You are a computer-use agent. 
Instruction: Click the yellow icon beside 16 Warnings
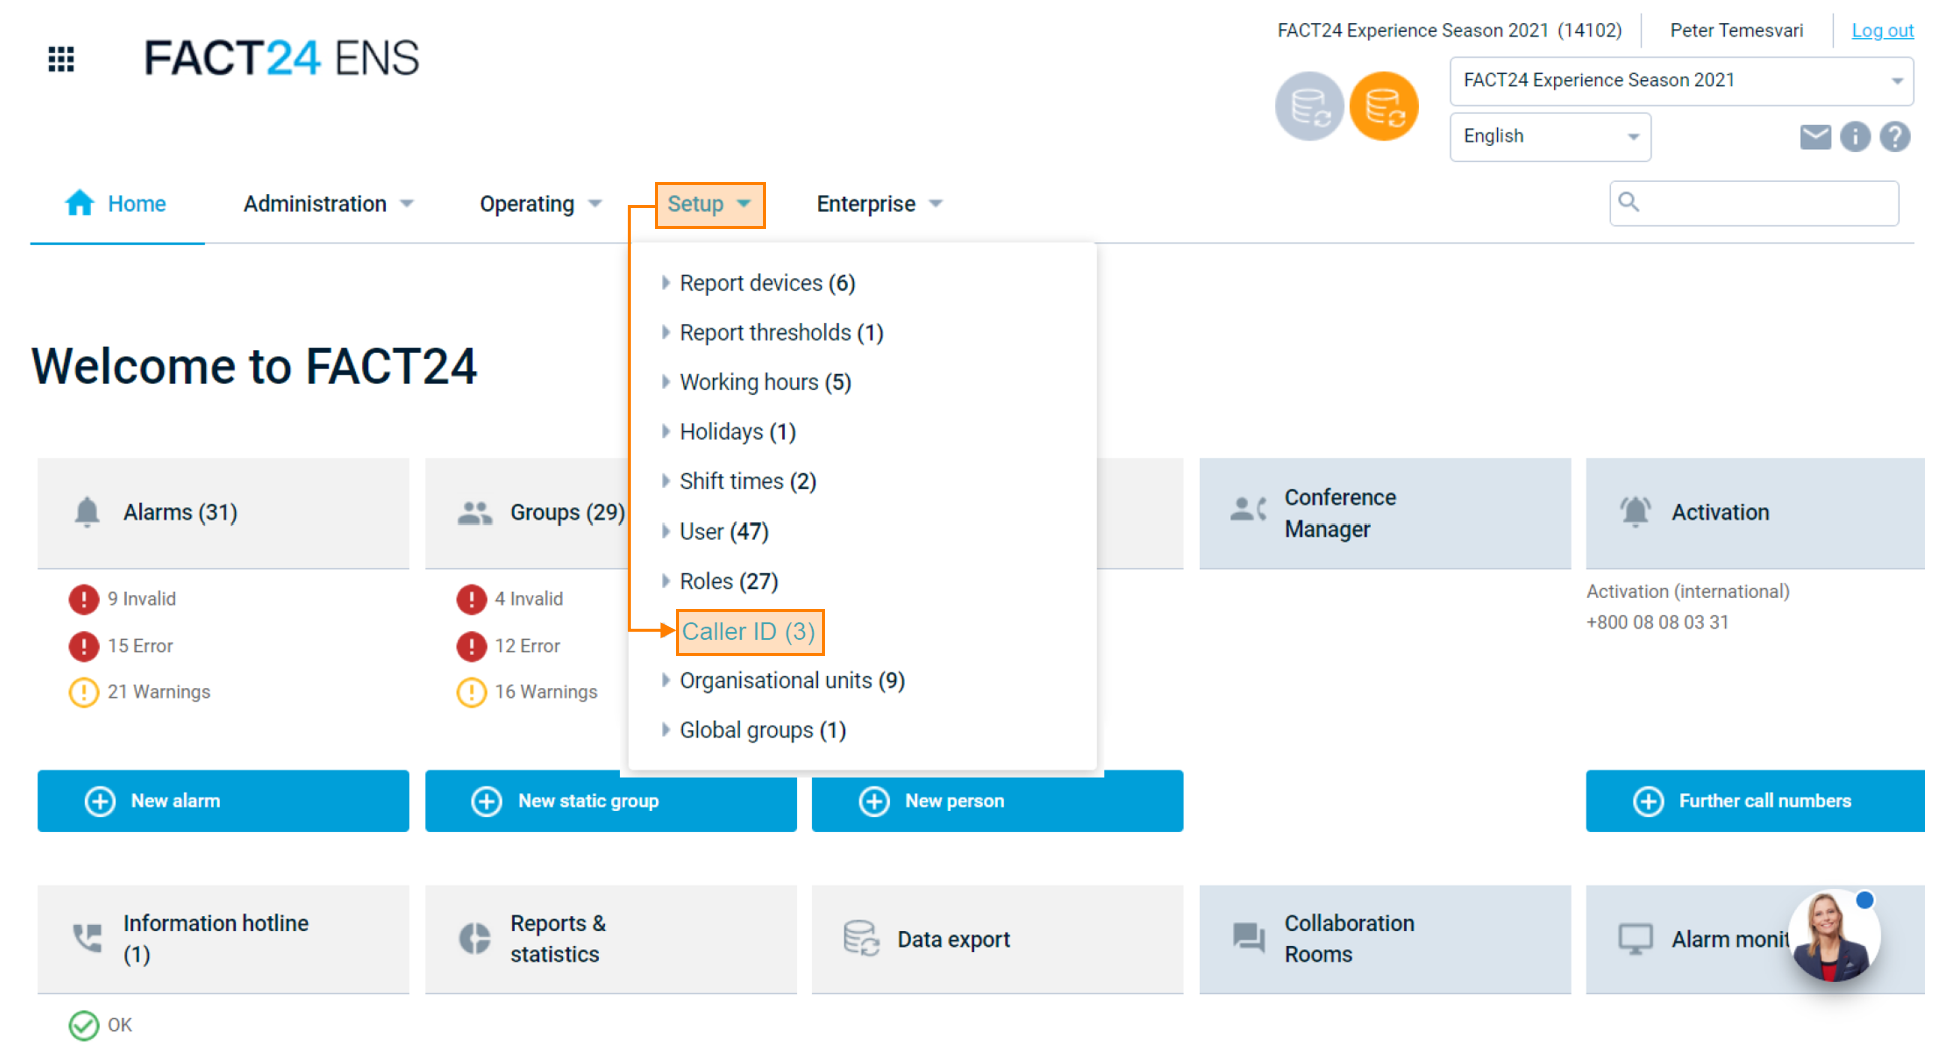point(471,692)
